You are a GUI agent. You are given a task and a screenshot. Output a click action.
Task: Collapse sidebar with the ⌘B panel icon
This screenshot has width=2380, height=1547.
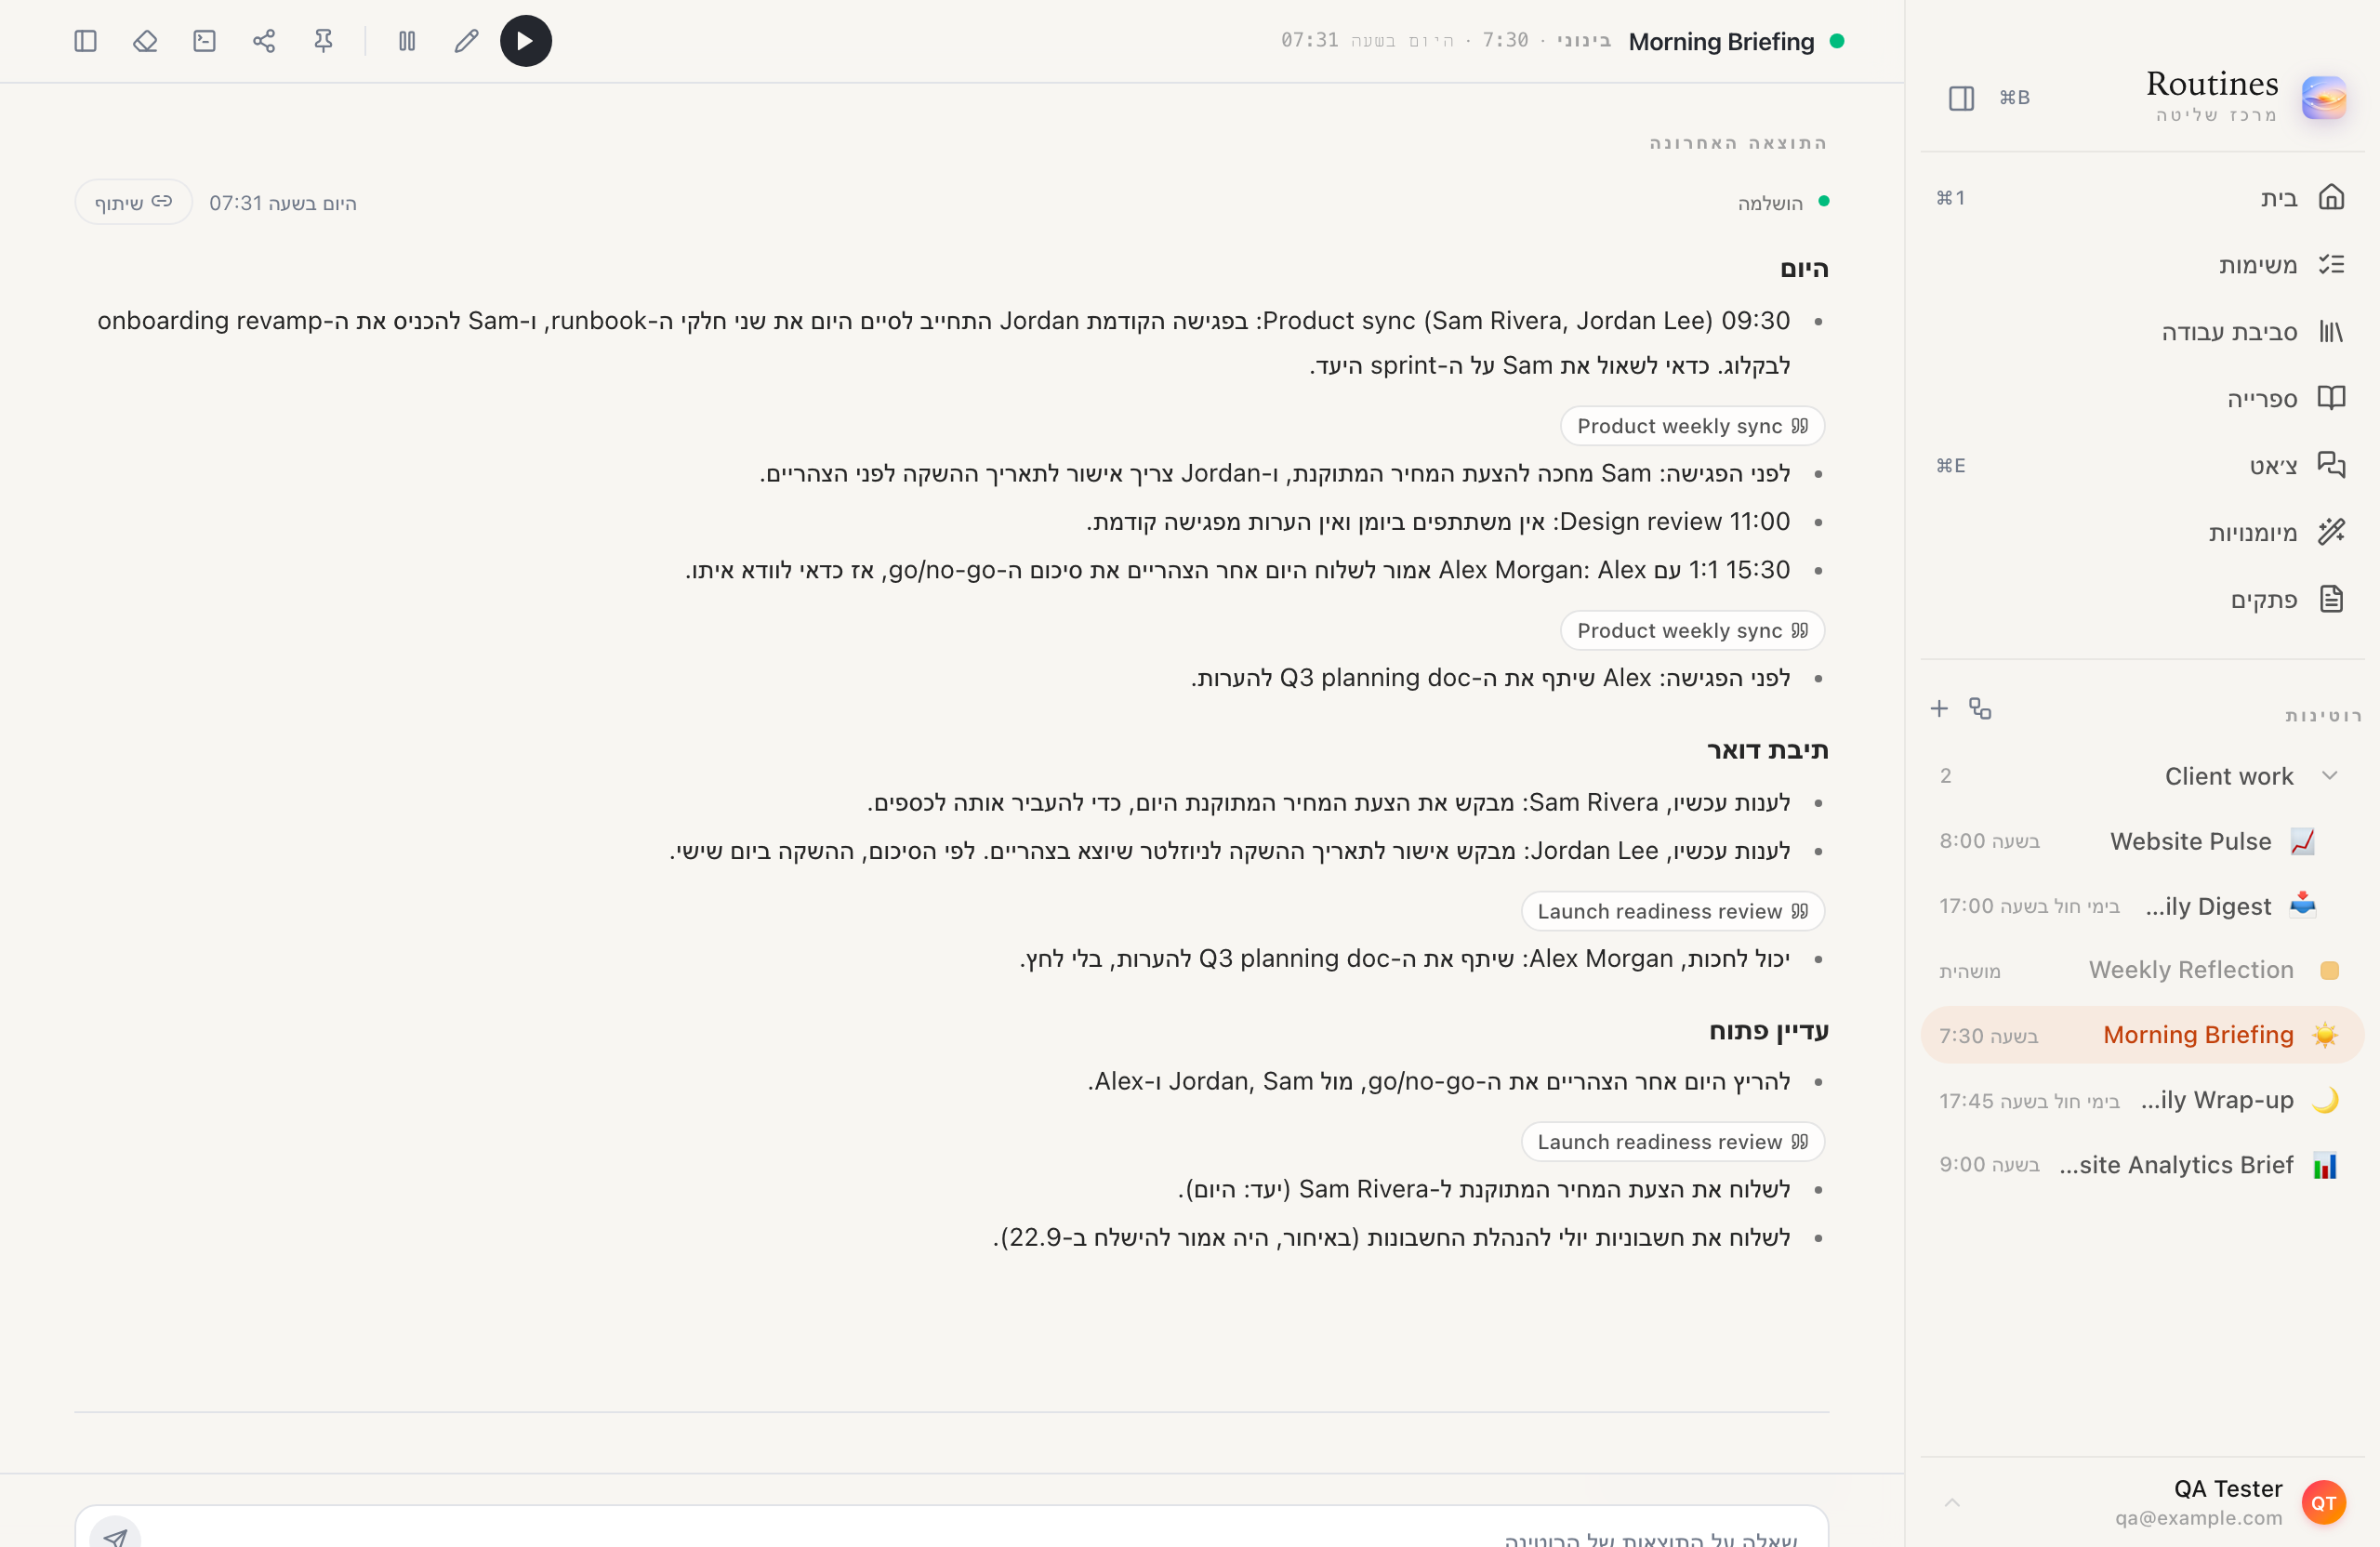pos(1961,98)
